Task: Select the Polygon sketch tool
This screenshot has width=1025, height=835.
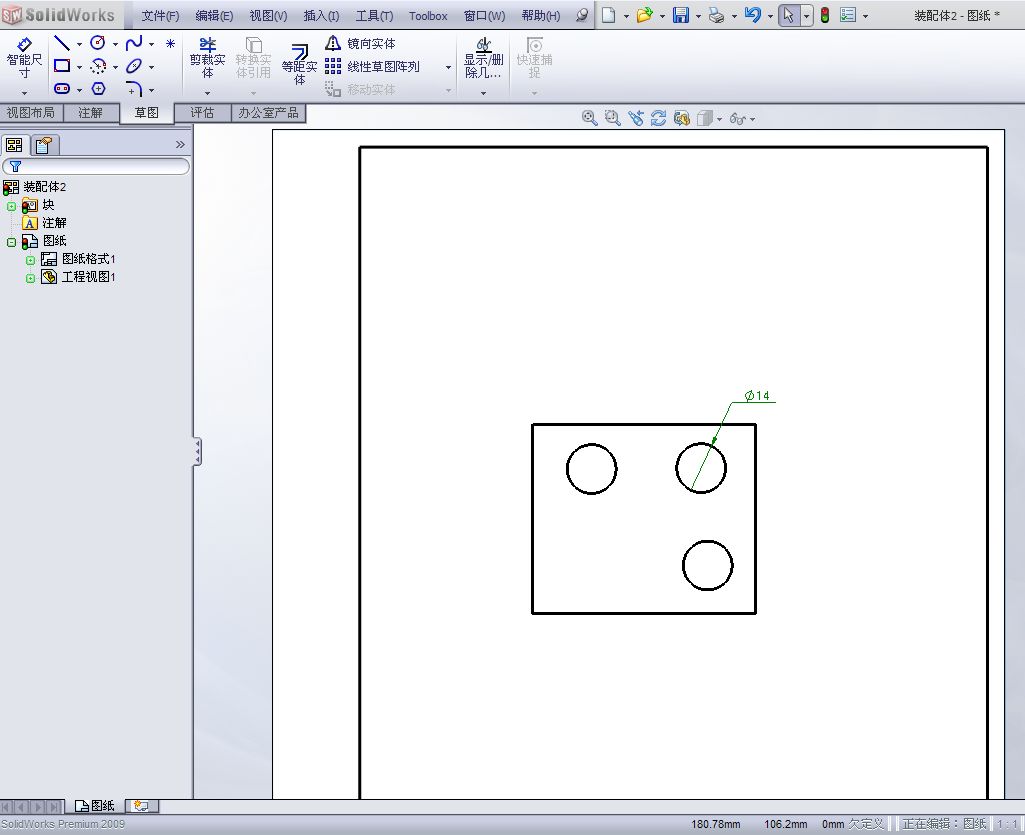Action: pos(98,88)
